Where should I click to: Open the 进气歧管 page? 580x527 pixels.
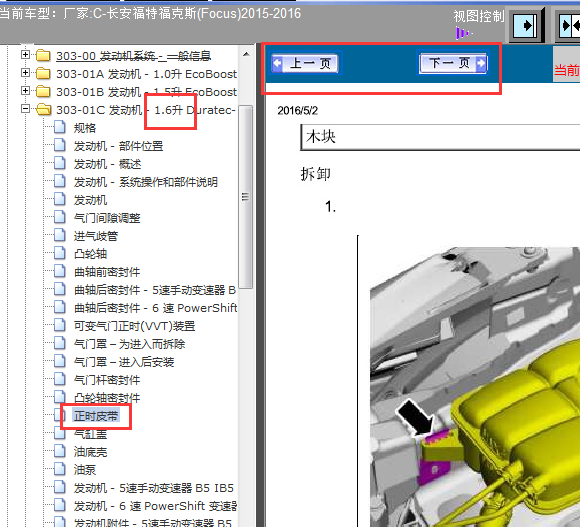click(96, 236)
